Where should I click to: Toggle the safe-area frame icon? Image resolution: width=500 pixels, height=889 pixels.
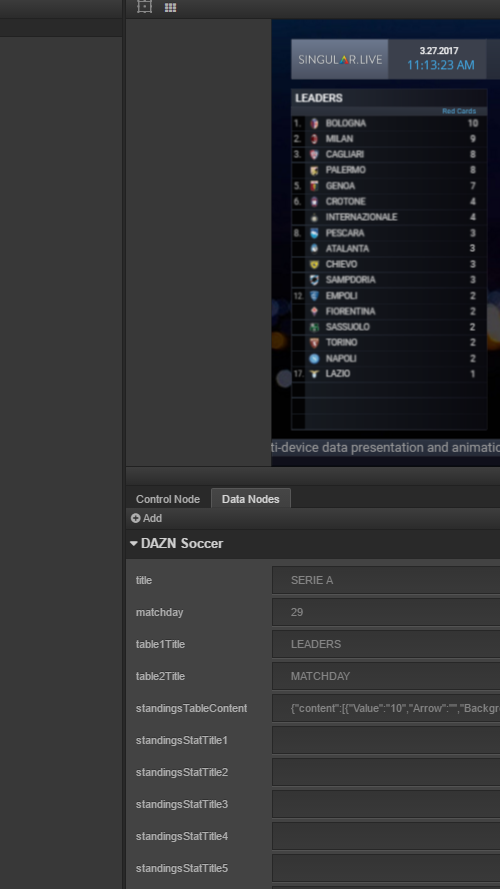pyautogui.click(x=145, y=7)
